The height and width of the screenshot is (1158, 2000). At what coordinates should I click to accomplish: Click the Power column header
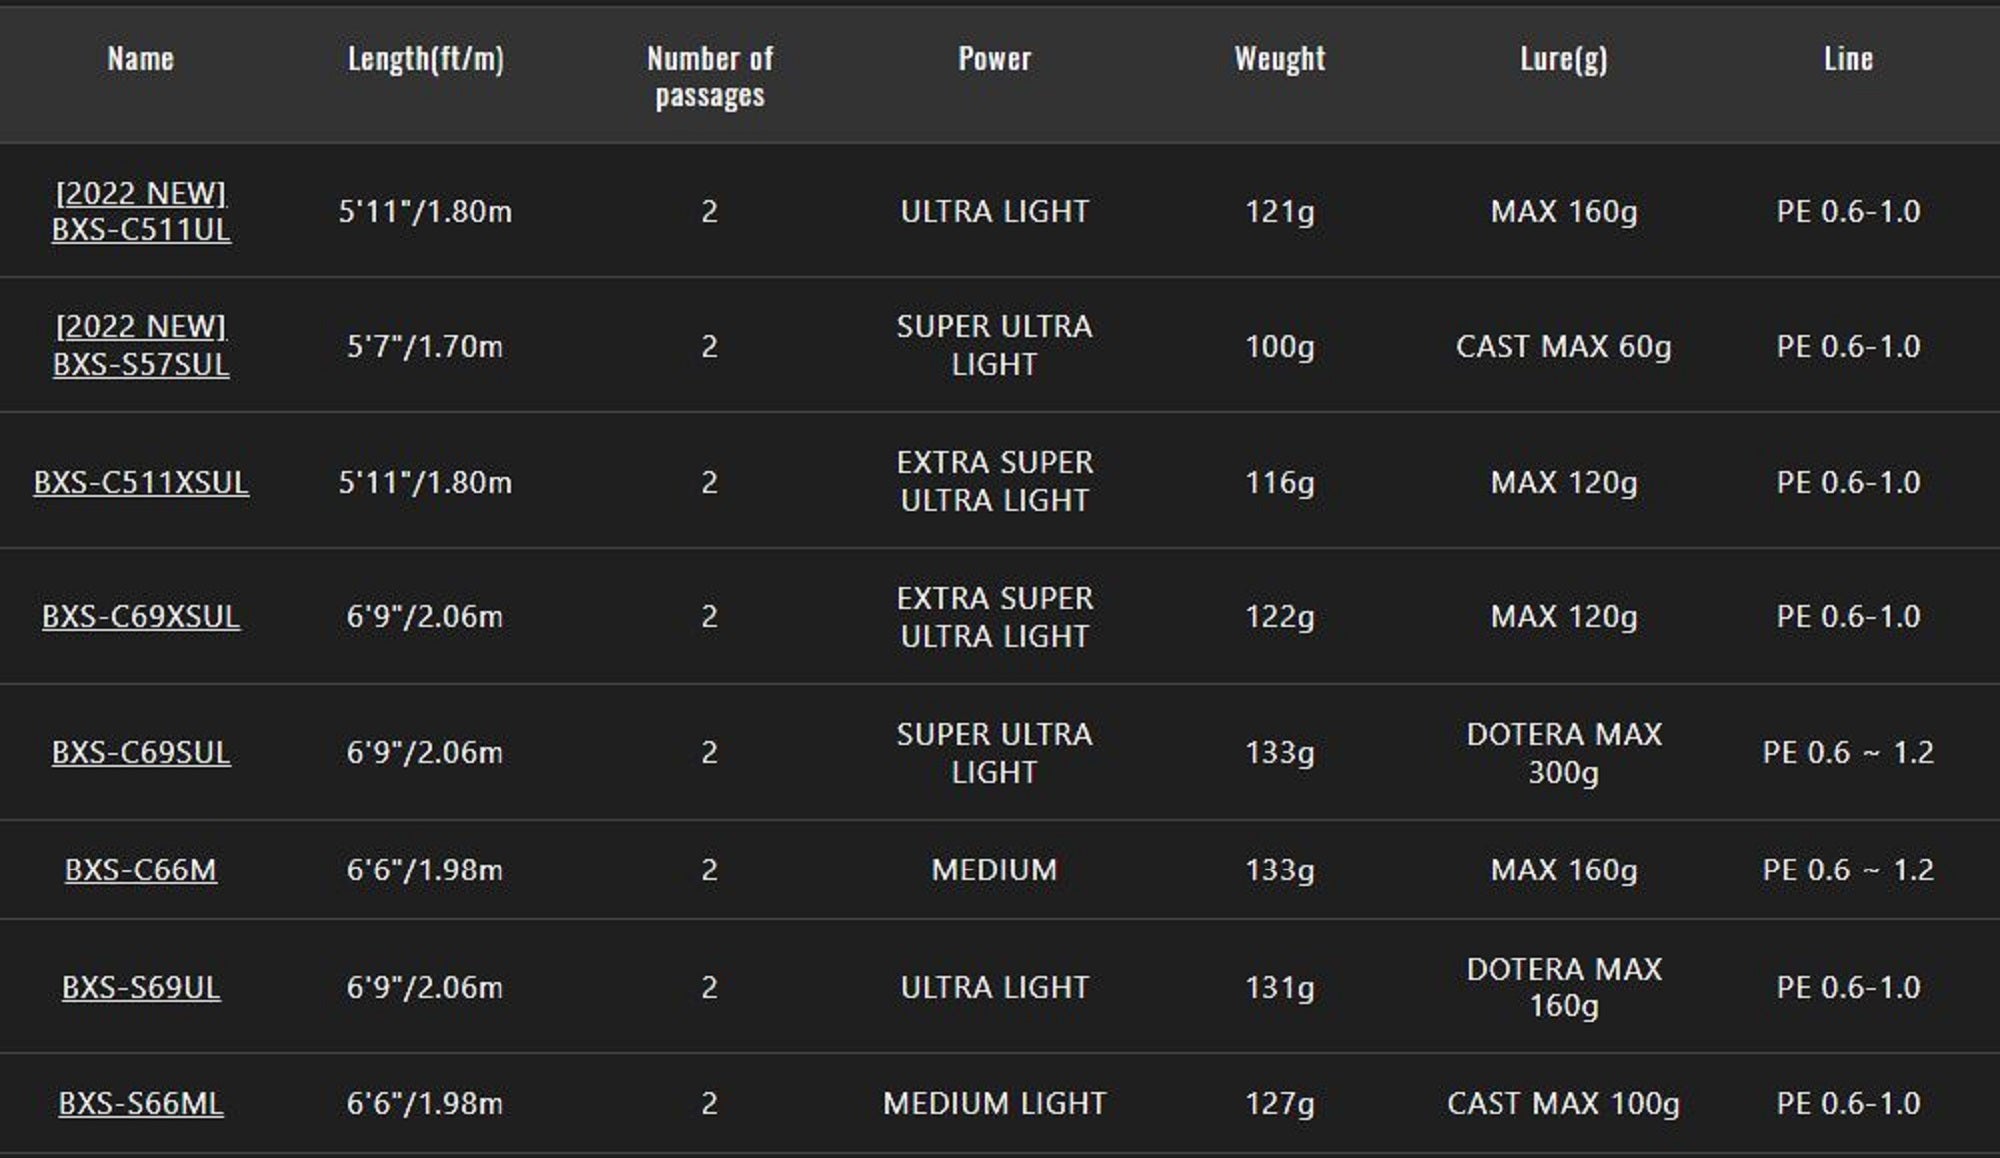(994, 59)
